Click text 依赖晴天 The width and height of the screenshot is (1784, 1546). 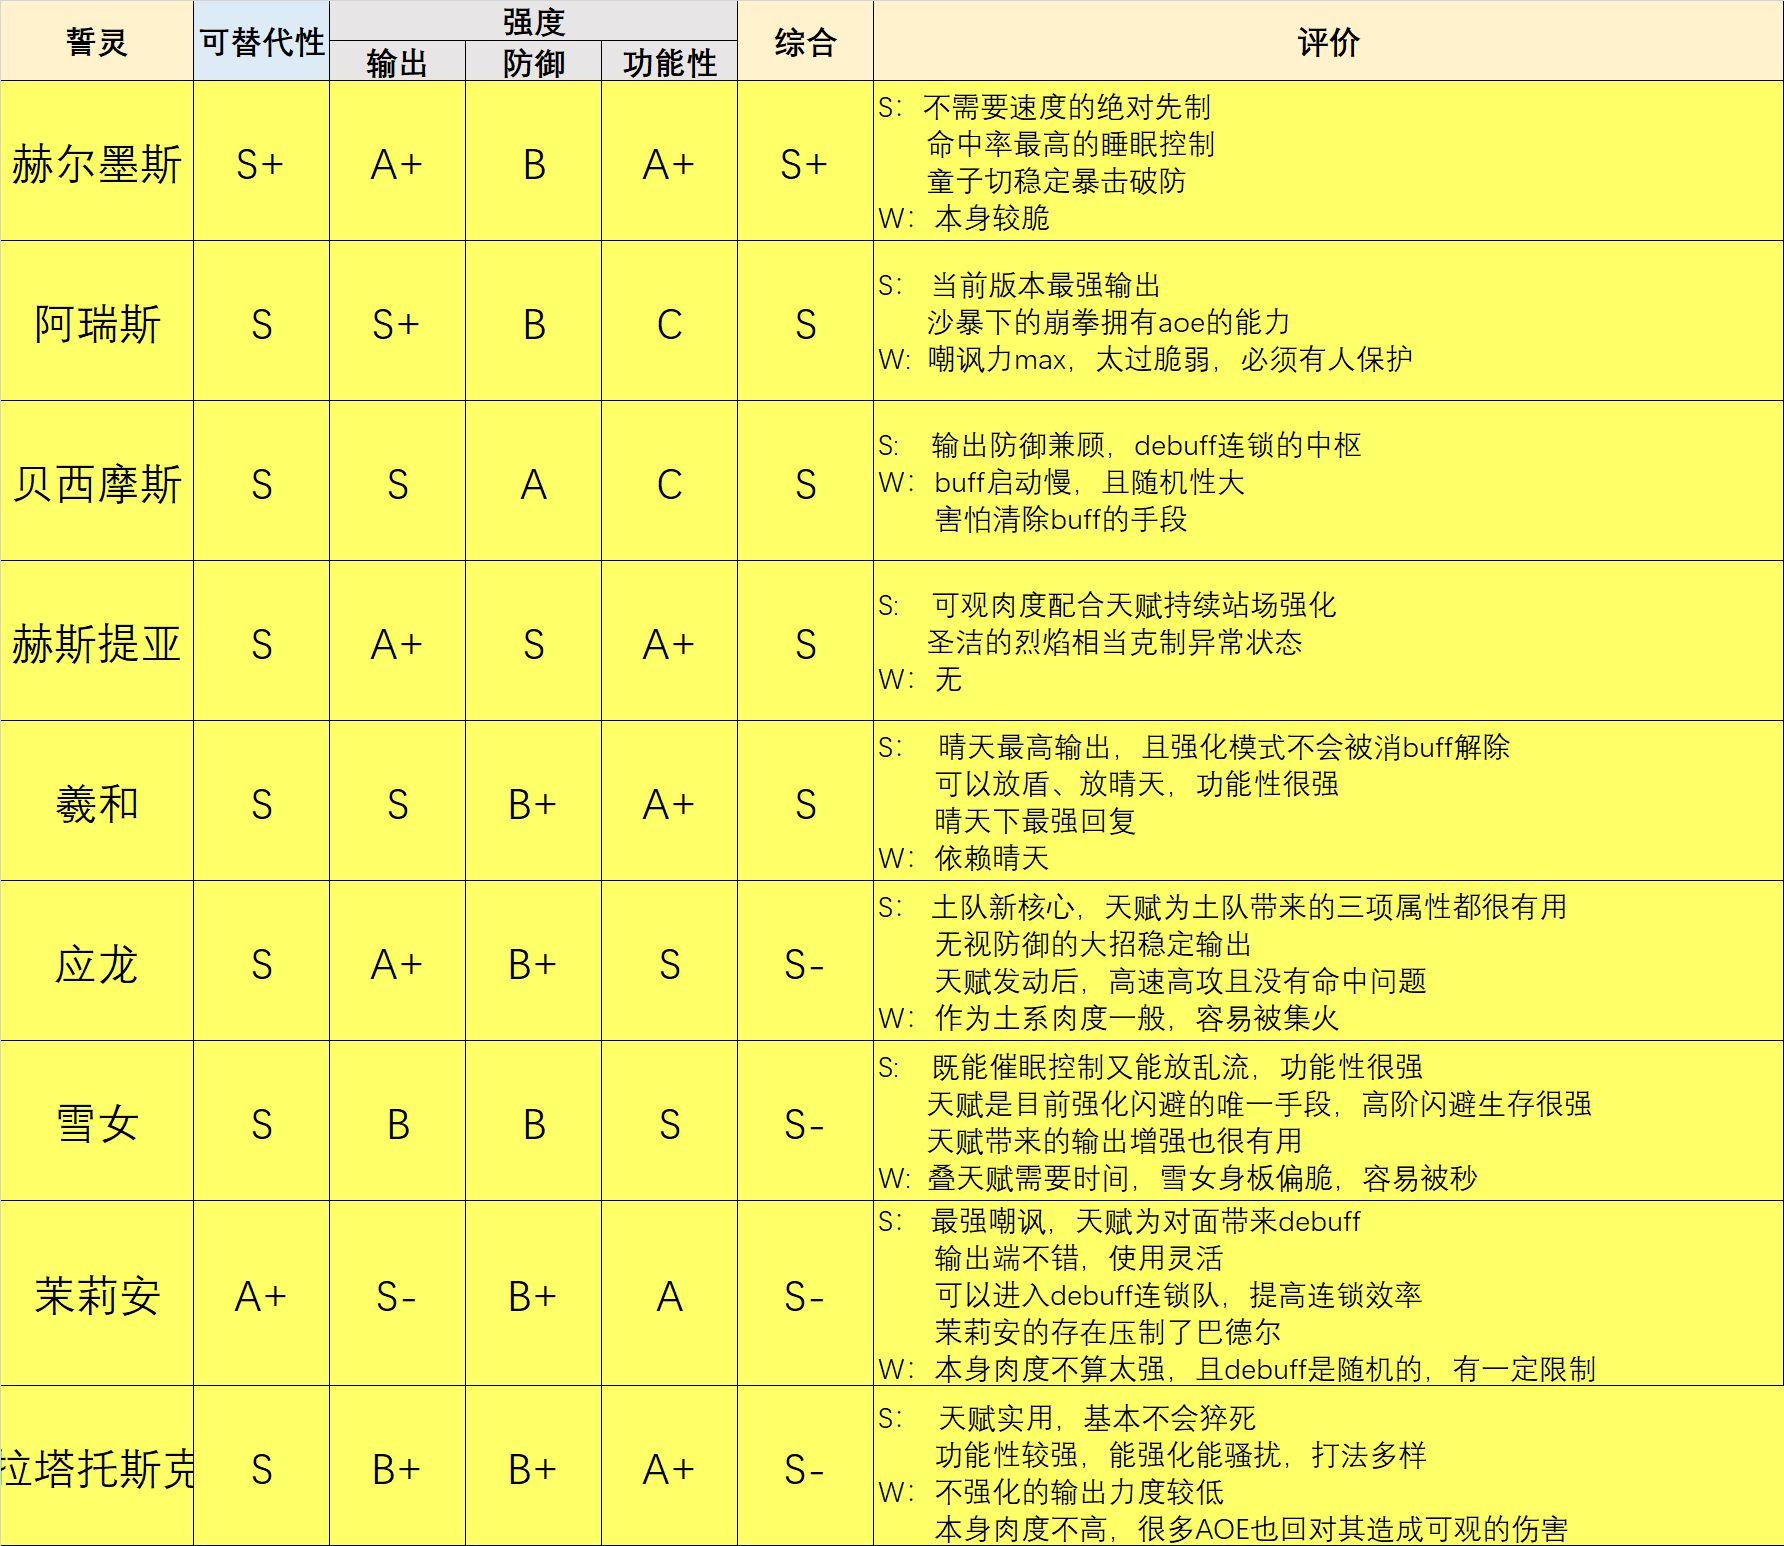tap(992, 858)
